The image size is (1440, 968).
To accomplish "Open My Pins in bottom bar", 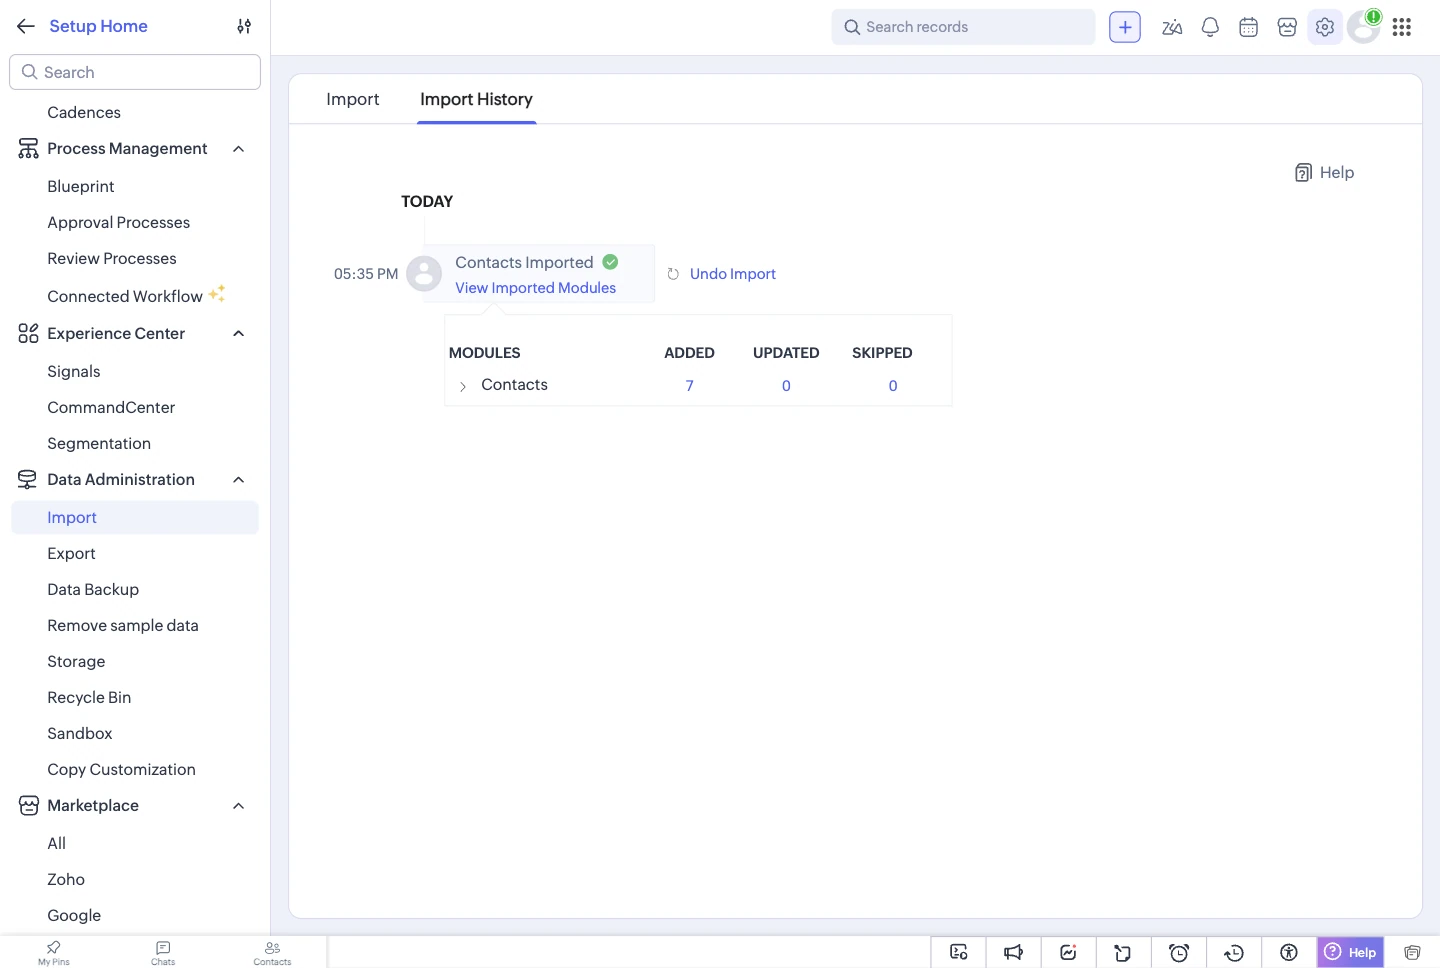I will [x=54, y=953].
